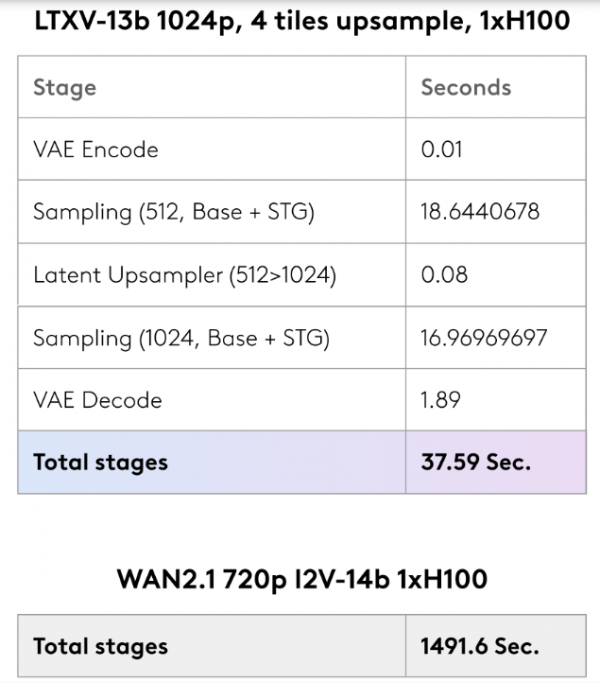Viewport: 600px width, 683px height.
Task: Click the 1491.6 Sec. total value
Action: 480,646
